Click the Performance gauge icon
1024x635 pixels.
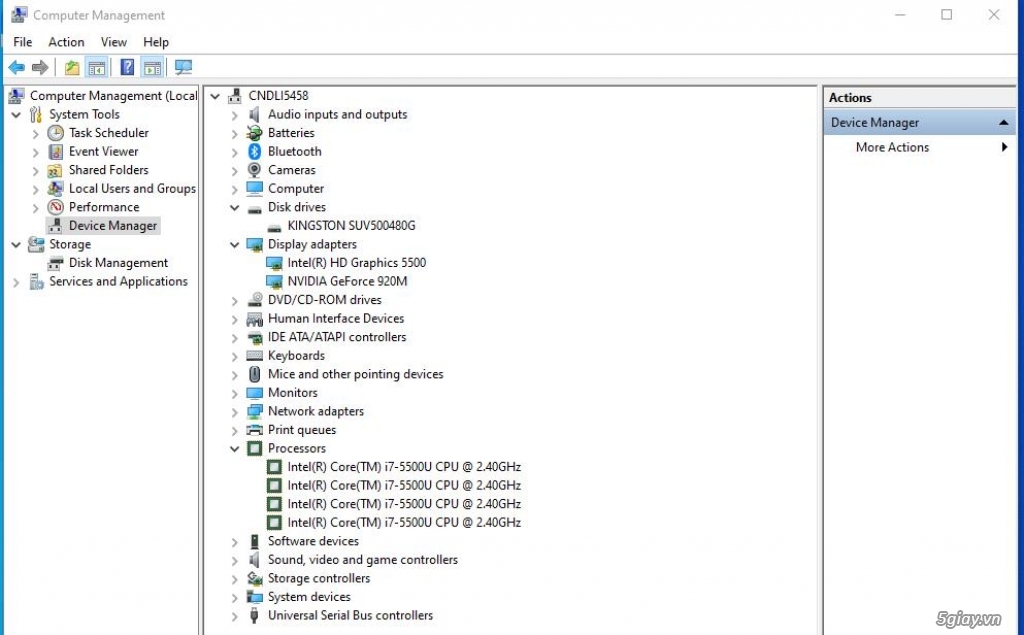pos(56,207)
